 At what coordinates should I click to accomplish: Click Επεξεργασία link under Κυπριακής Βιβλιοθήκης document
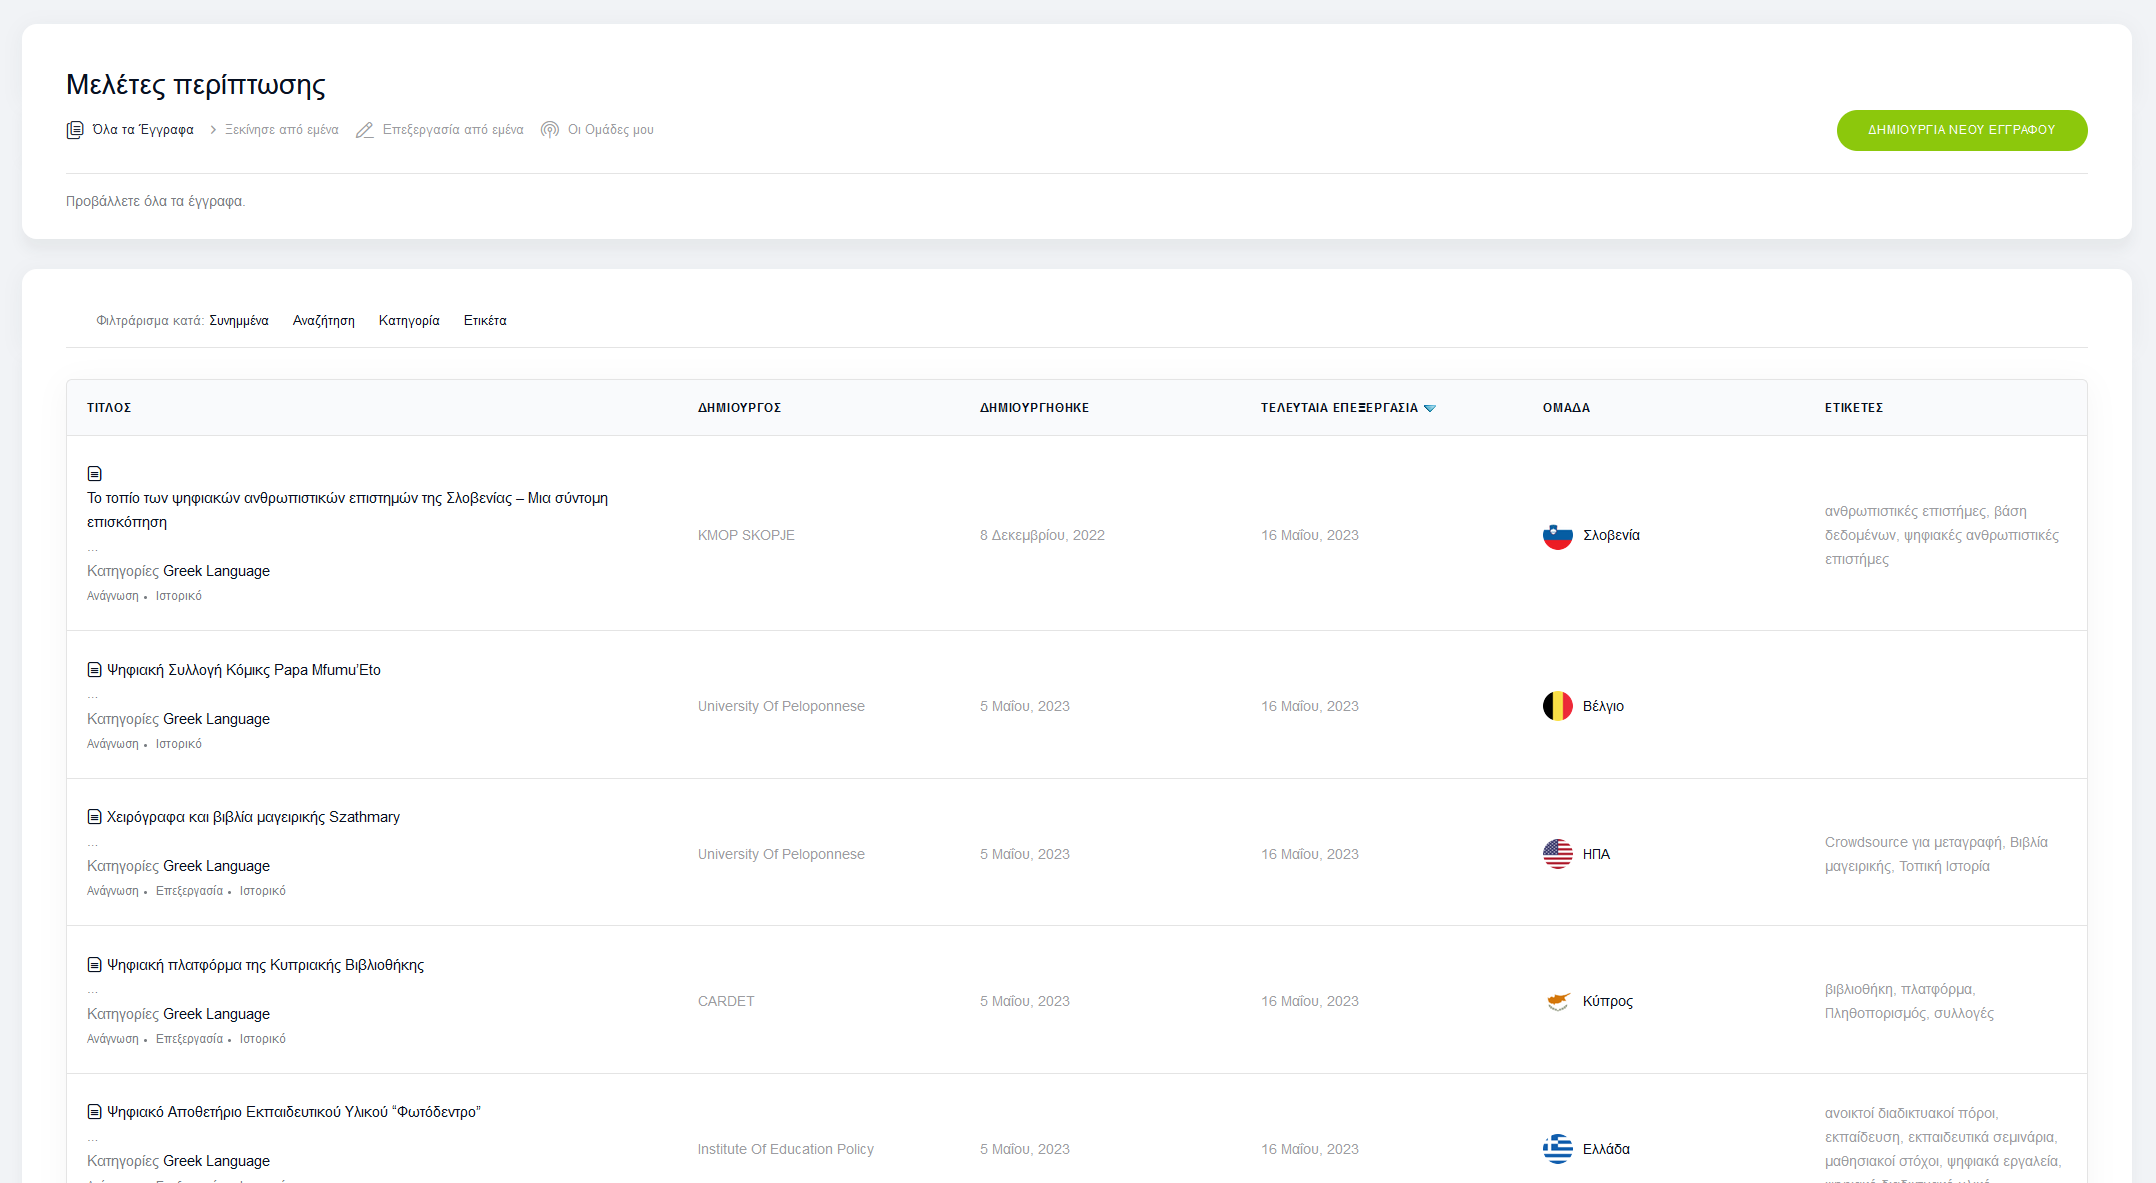[x=189, y=1039]
